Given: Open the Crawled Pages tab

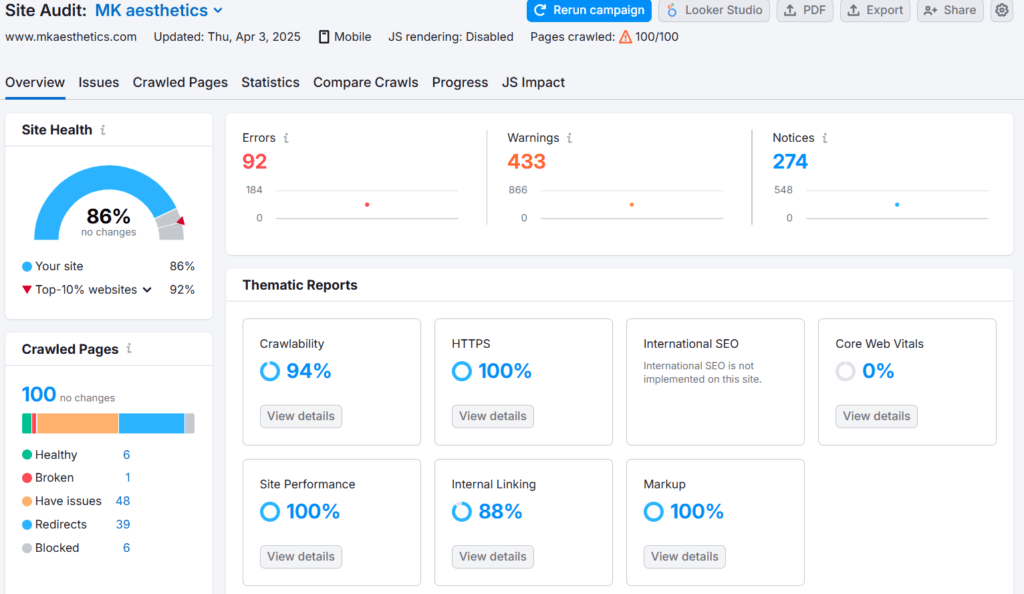Looking at the screenshot, I should (180, 82).
